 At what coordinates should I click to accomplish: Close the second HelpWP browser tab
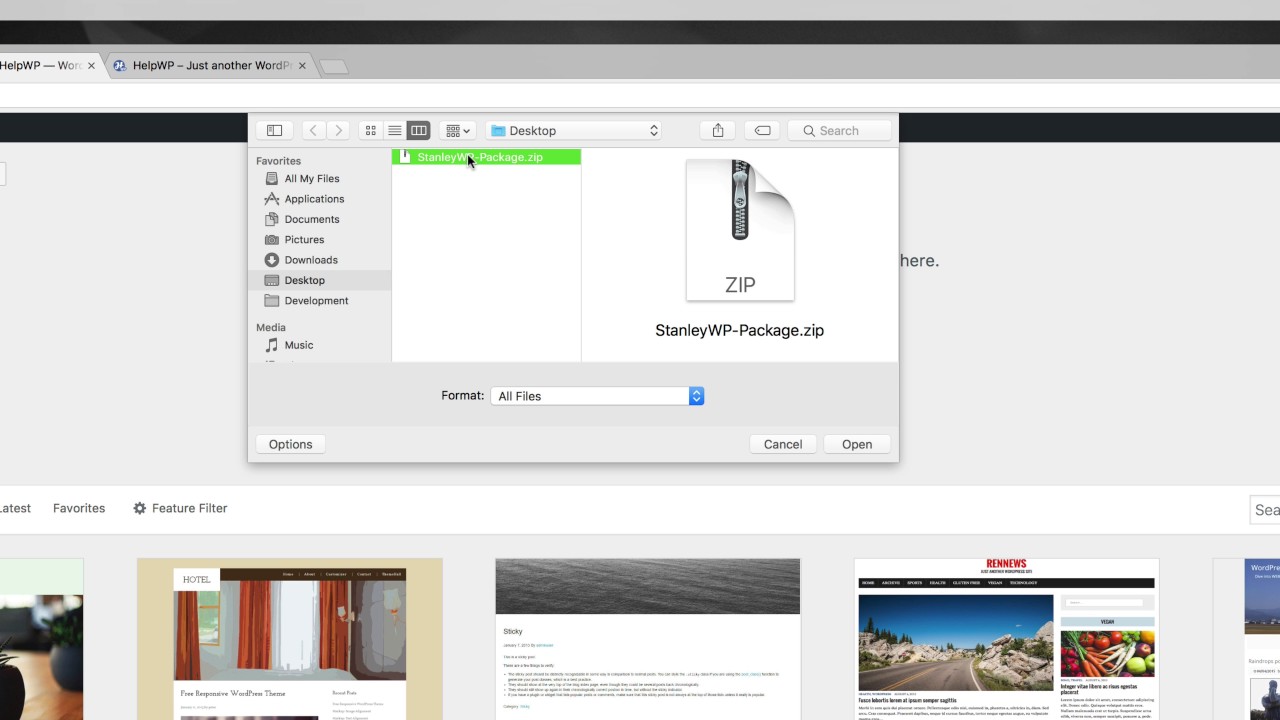click(302, 66)
